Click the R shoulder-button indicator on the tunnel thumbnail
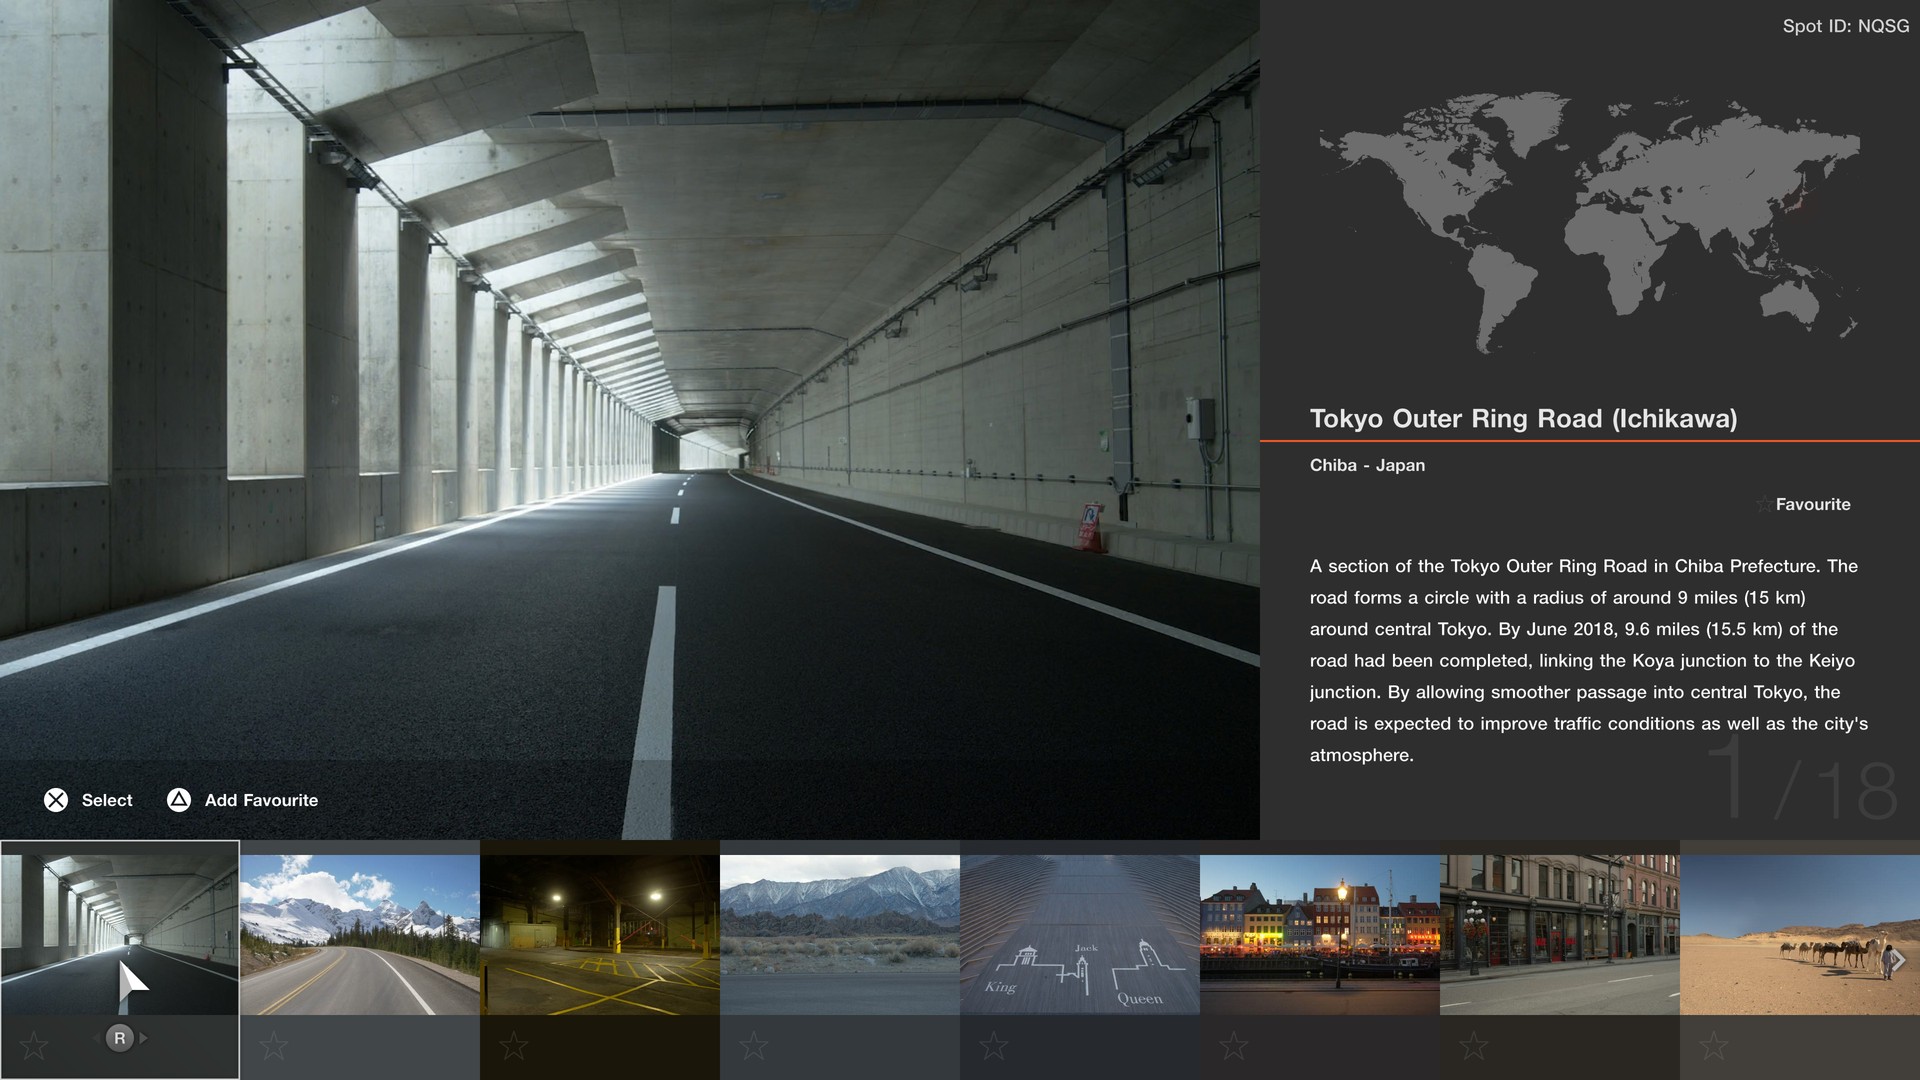 point(120,1038)
